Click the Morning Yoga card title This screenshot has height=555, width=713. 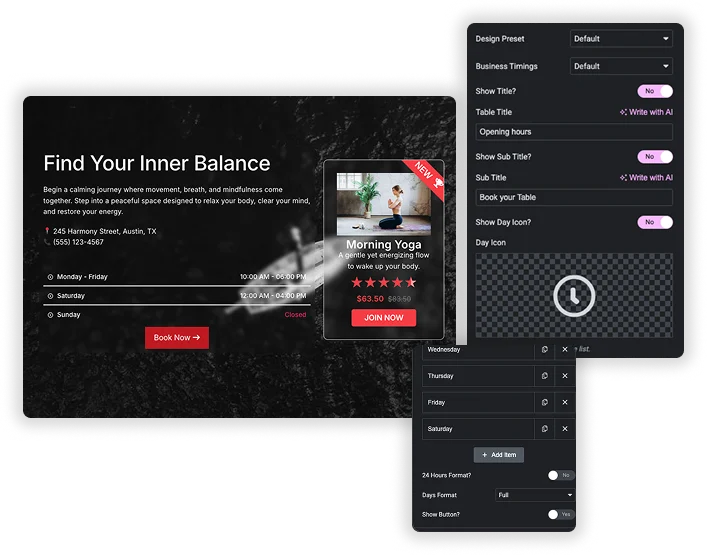tap(384, 245)
